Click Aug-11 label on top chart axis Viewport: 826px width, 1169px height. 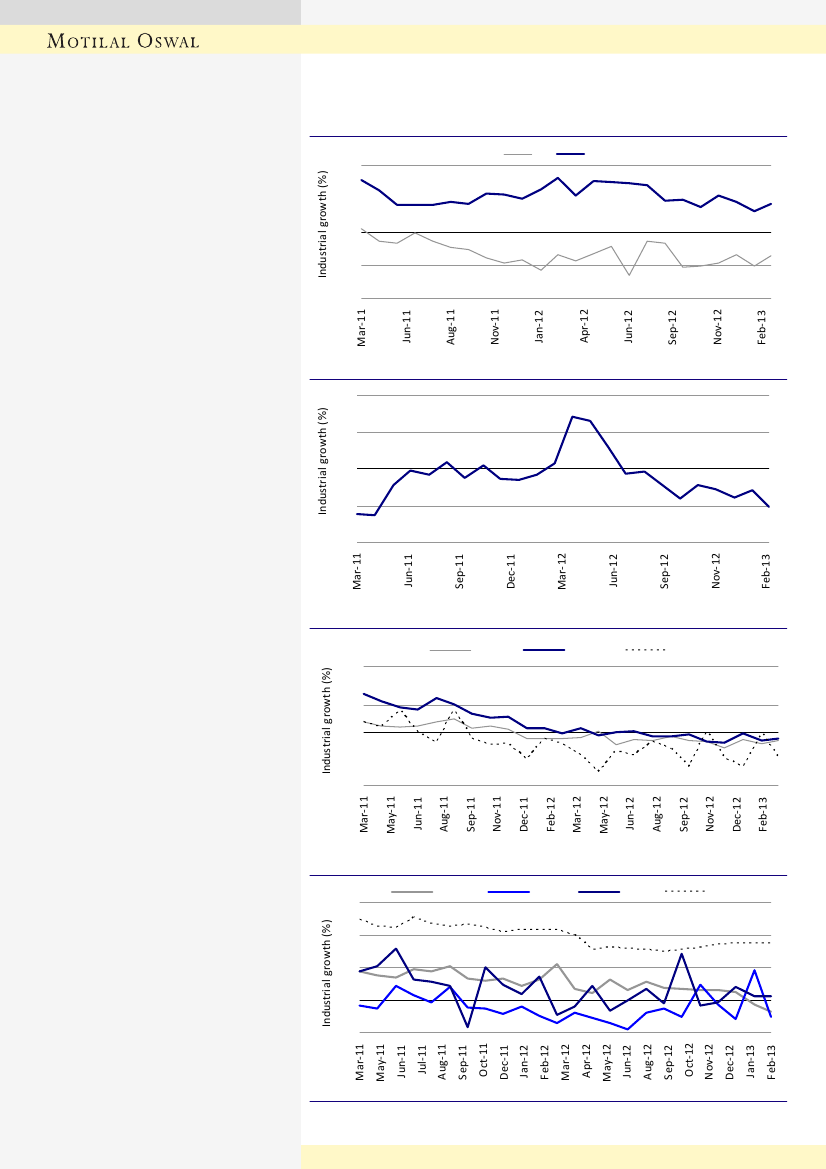(x=452, y=326)
